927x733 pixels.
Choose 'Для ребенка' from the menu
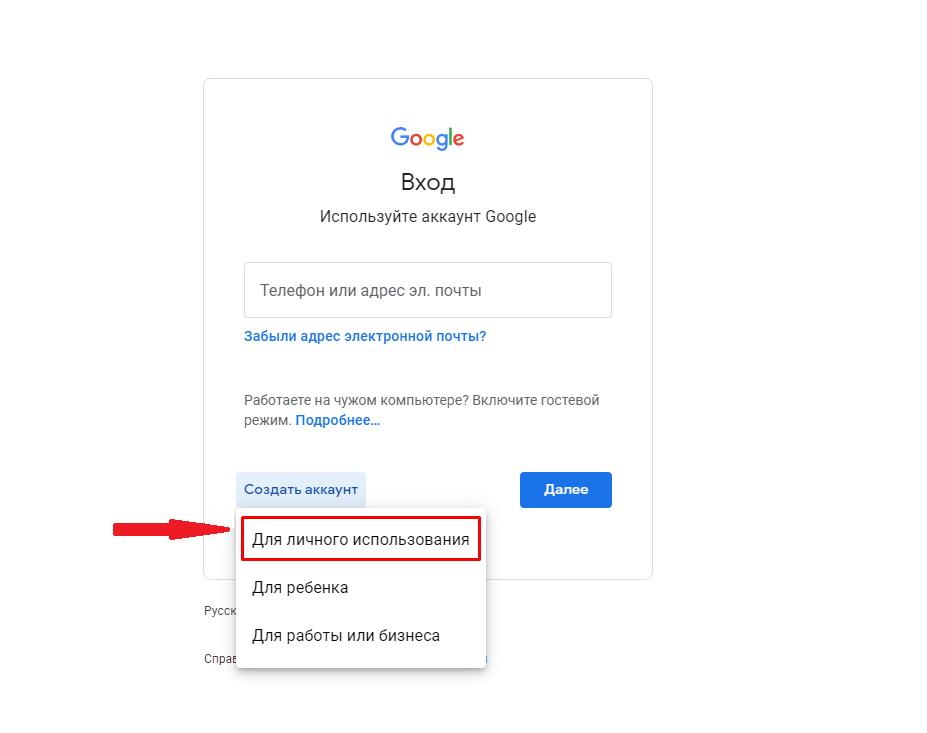point(300,588)
